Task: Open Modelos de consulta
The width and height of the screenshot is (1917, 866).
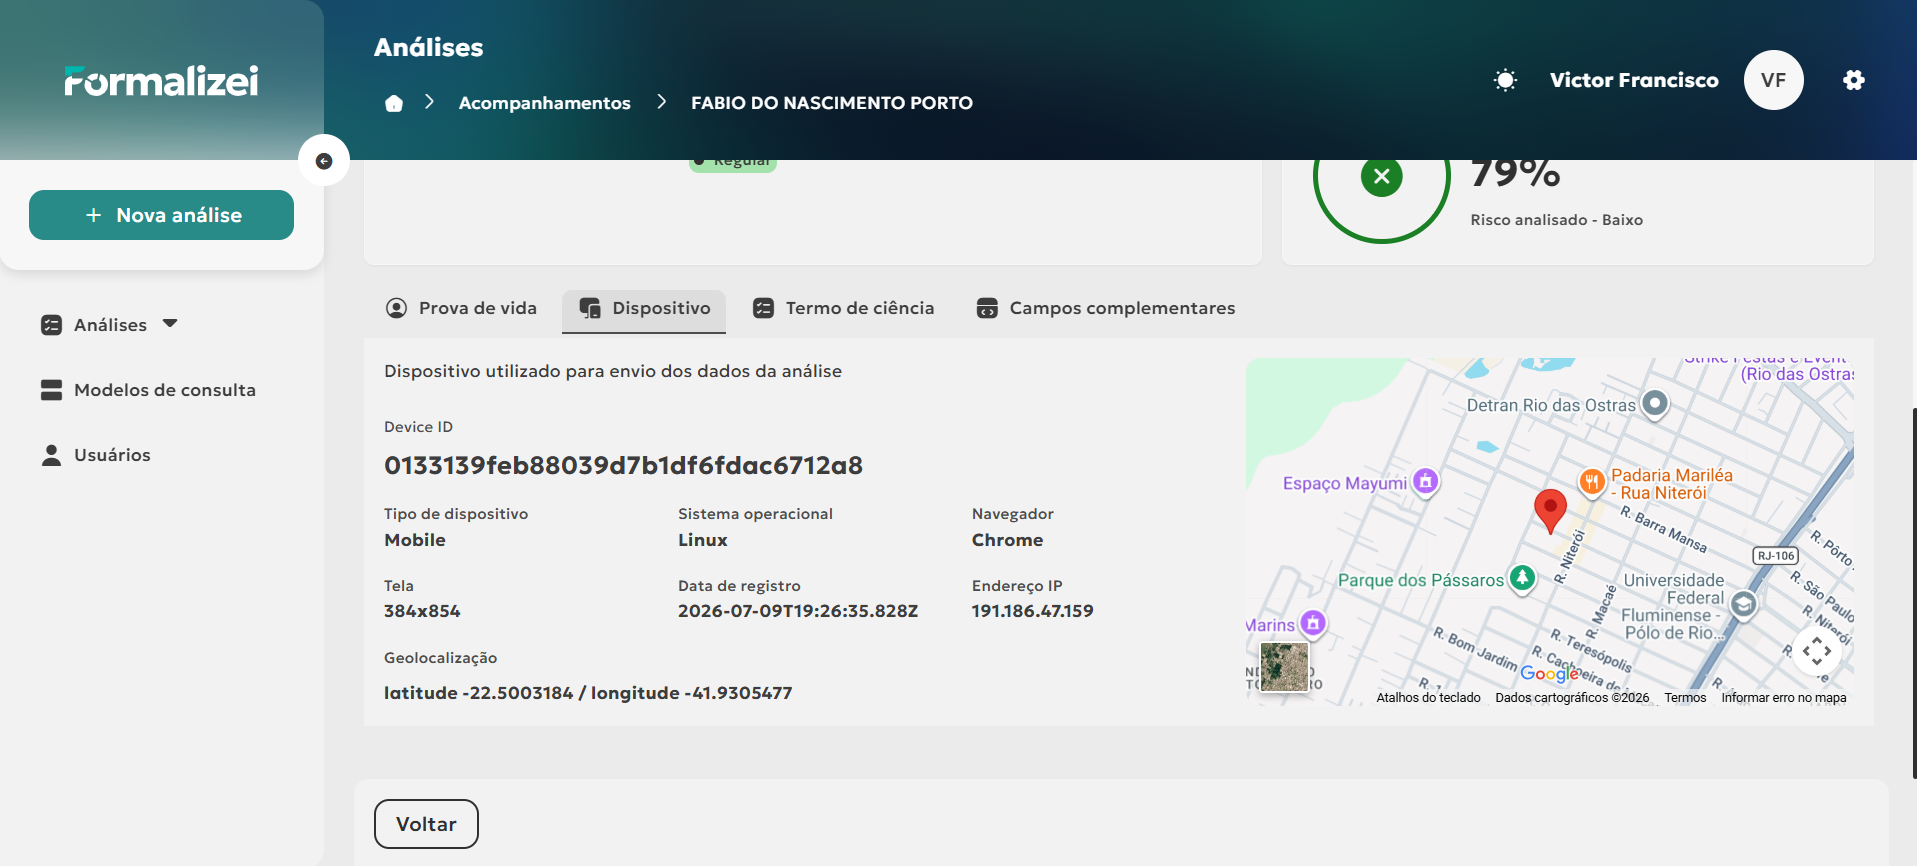Action: 148,390
